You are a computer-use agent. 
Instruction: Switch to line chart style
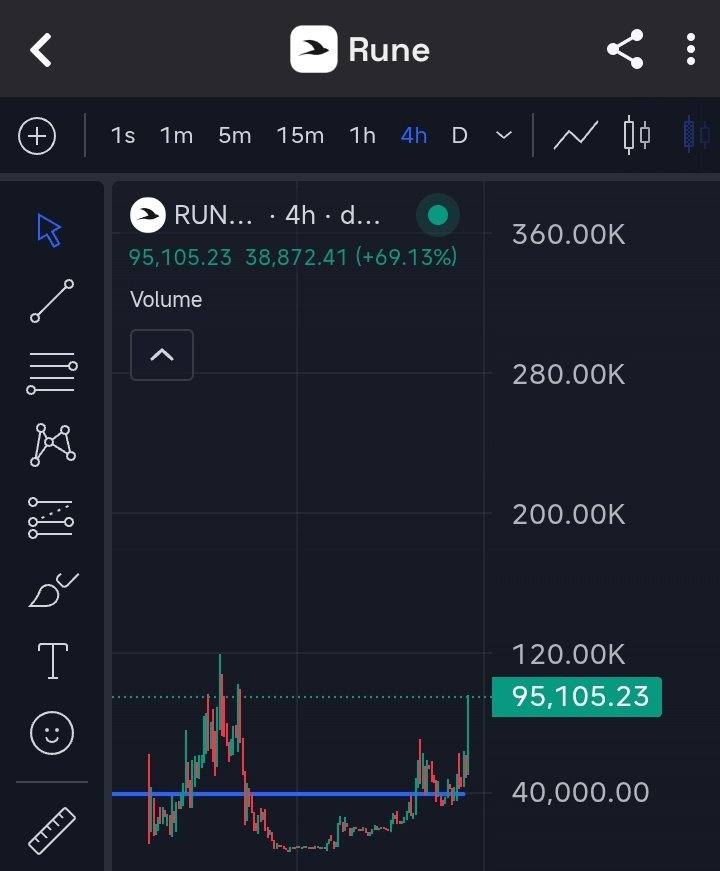click(576, 136)
